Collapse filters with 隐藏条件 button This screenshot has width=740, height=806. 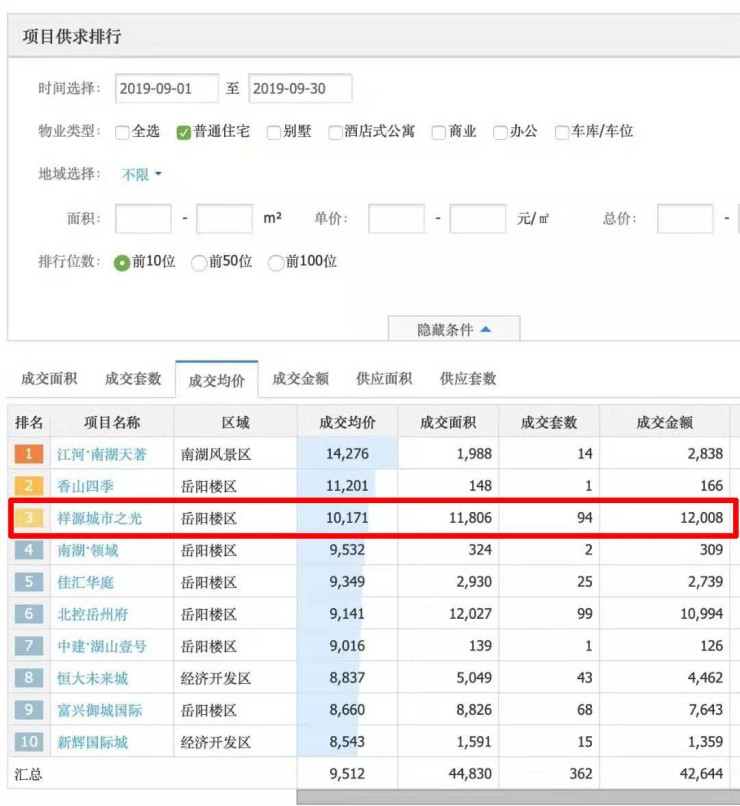click(454, 329)
